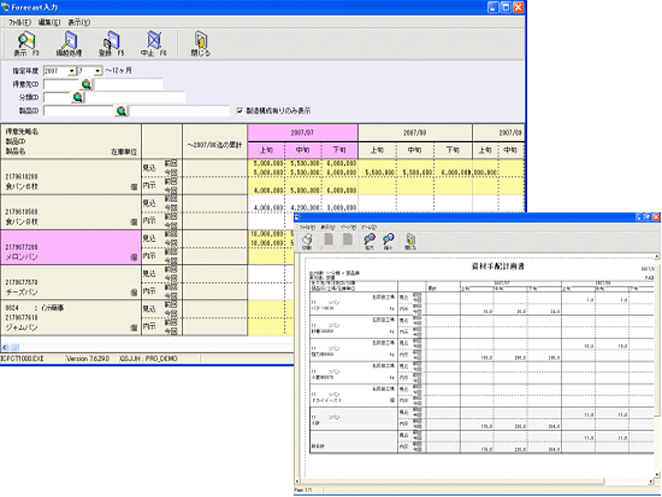The height and width of the screenshot is (497, 662).
Task: Open the 製品CD search lookup icon
Action: 121,111
